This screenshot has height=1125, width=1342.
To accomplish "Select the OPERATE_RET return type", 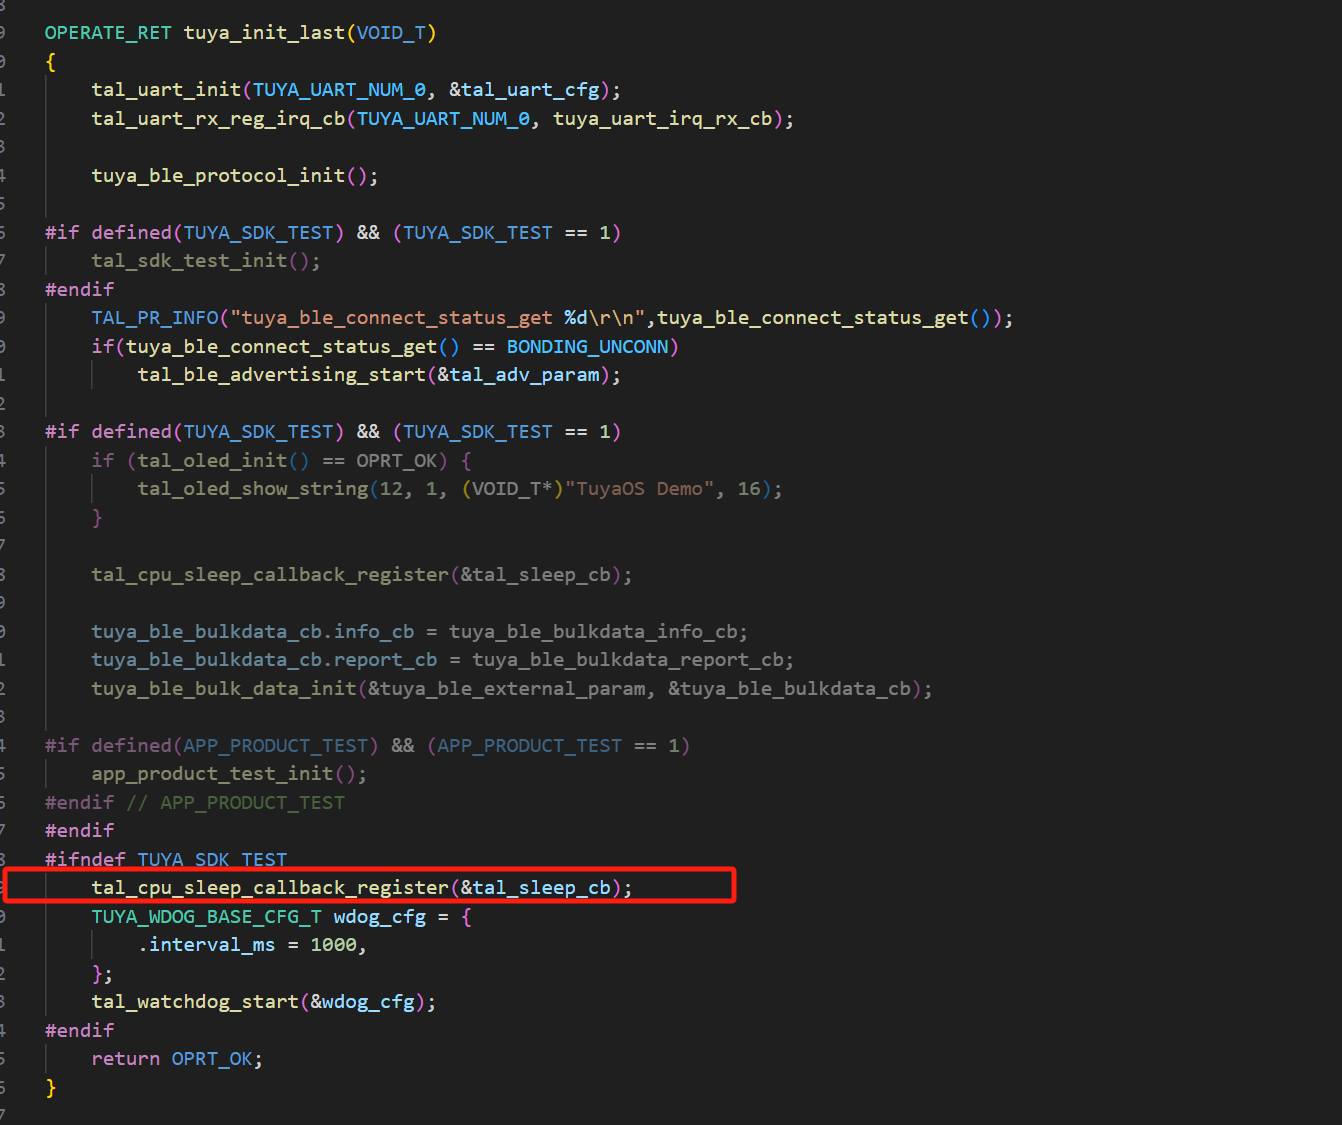I will 108,33.
